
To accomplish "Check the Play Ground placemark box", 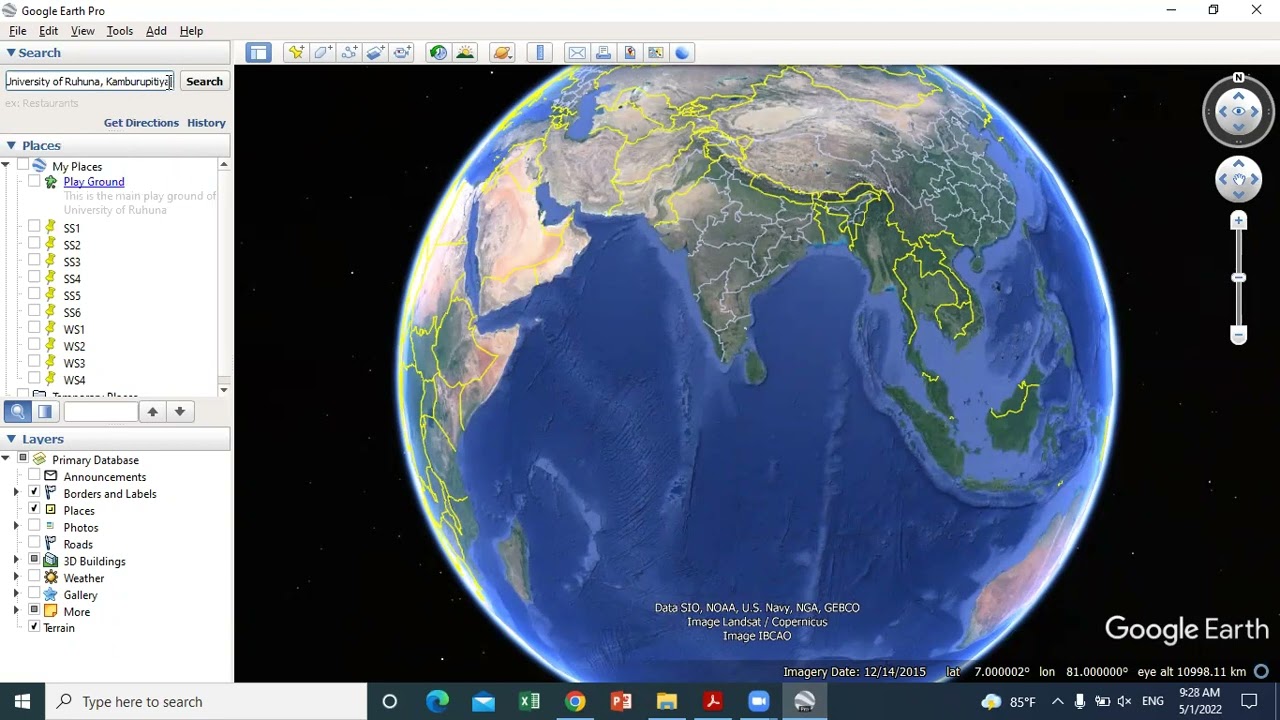I will [x=34, y=182].
